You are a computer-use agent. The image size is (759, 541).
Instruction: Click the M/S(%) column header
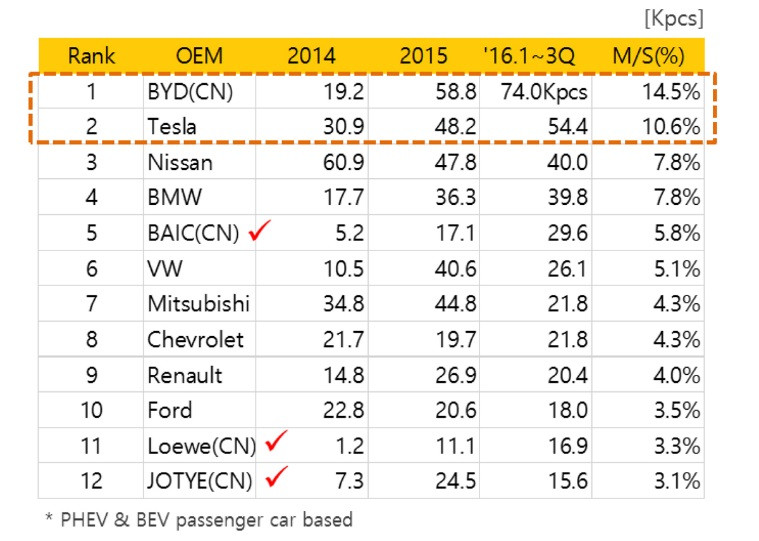pos(649,56)
